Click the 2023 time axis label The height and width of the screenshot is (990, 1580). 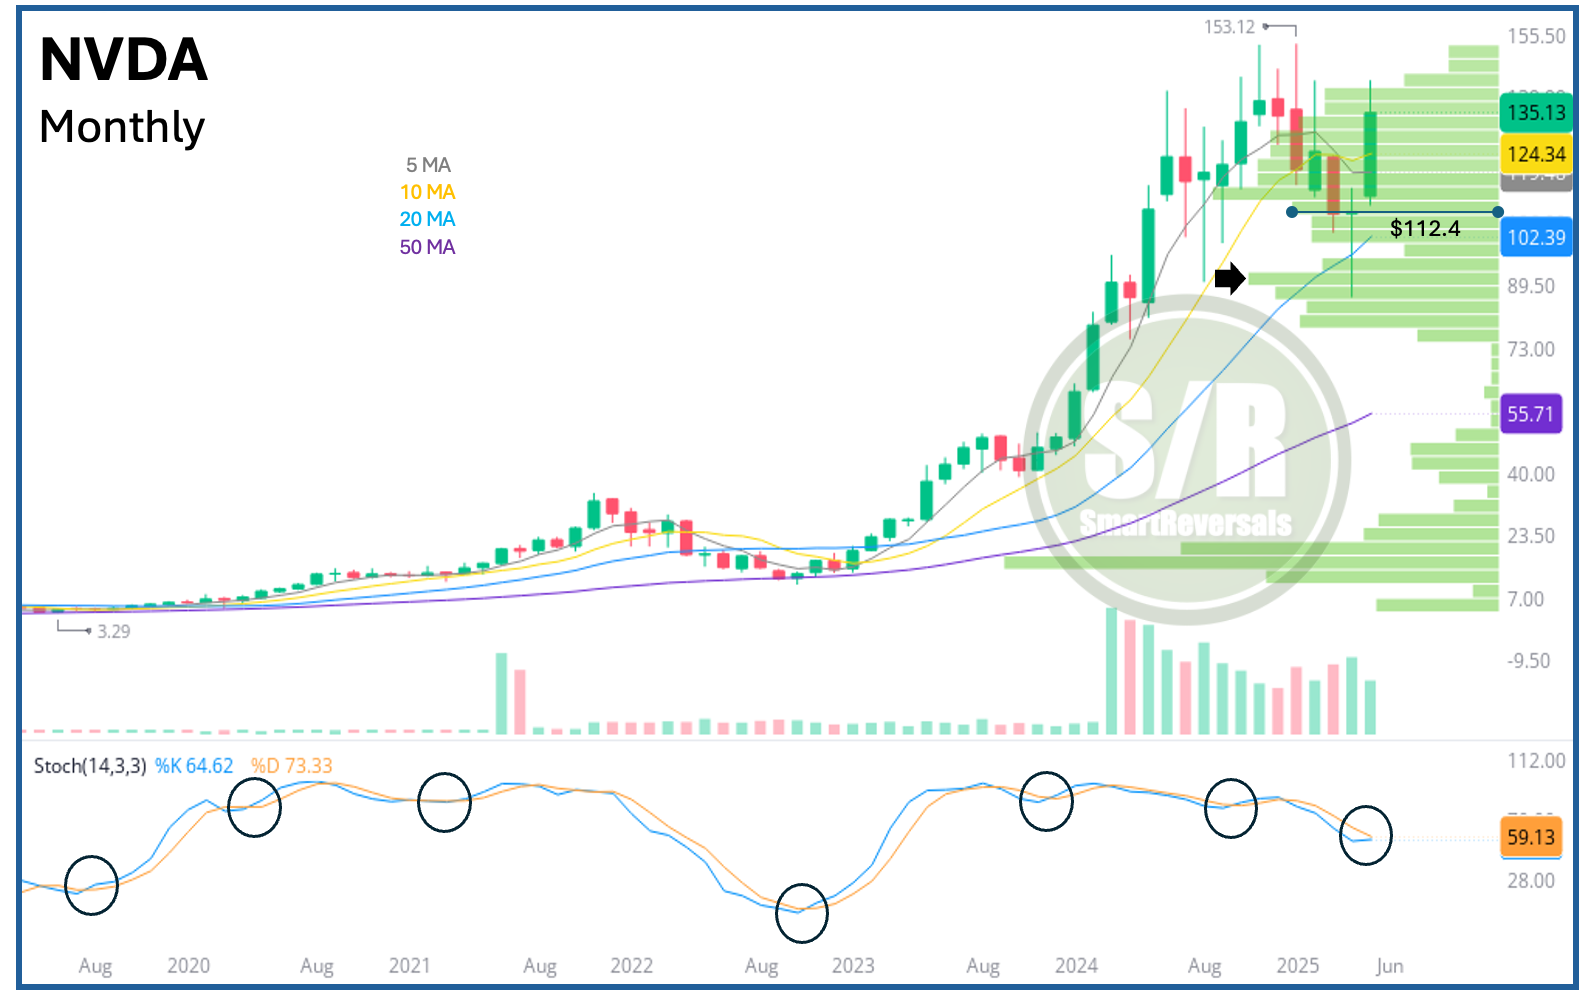click(853, 966)
